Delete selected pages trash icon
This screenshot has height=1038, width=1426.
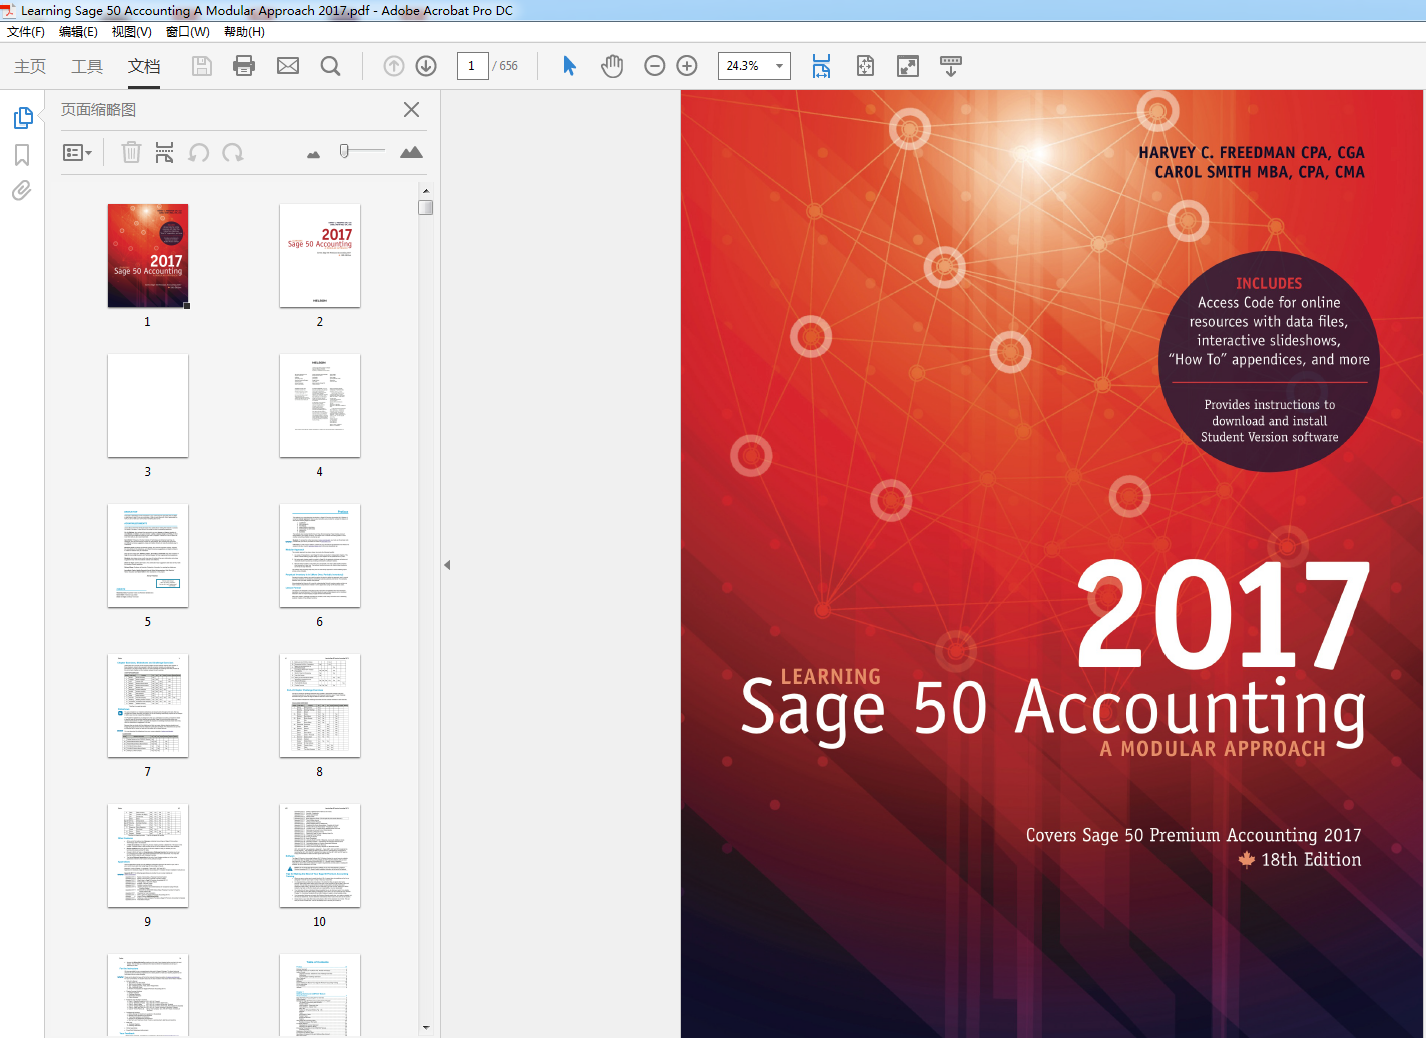[x=131, y=152]
